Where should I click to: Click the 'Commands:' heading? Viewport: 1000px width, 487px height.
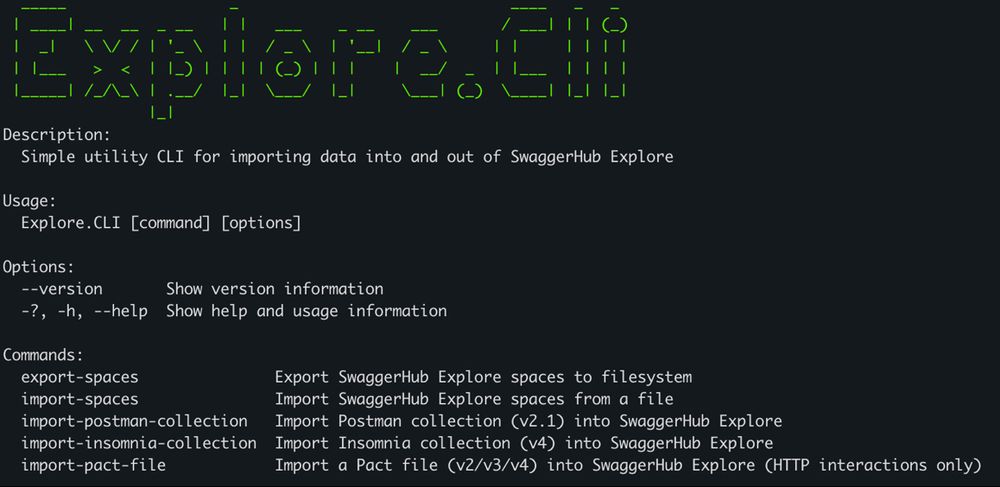click(43, 355)
